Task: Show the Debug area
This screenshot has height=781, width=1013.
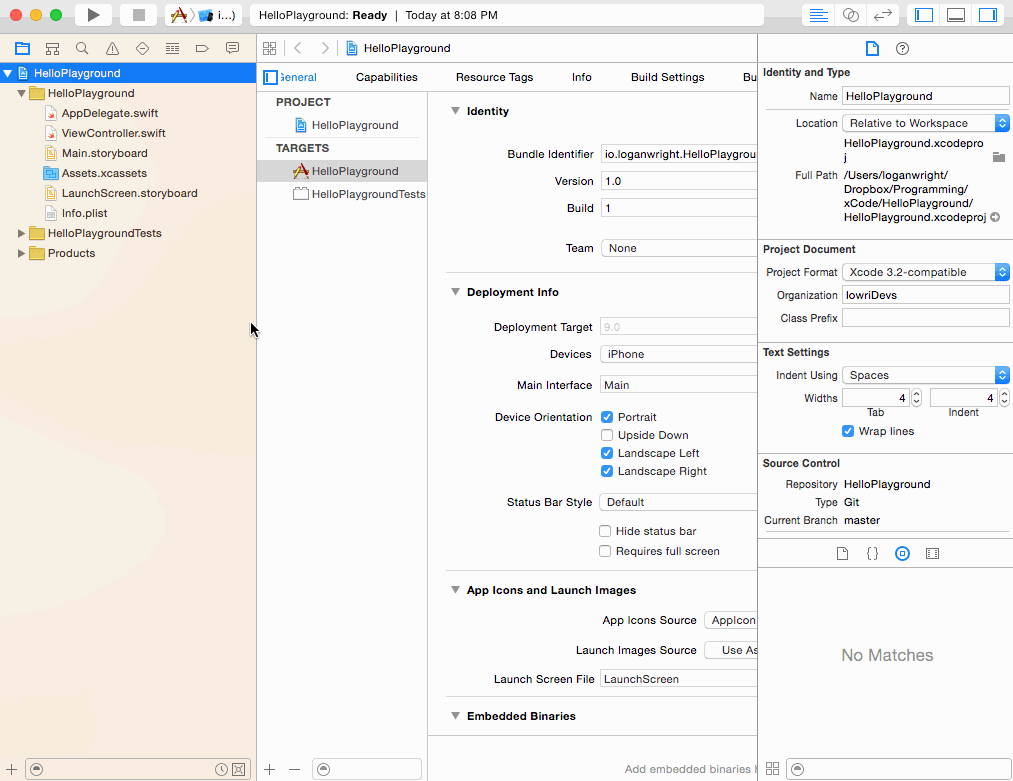Action: 956,15
